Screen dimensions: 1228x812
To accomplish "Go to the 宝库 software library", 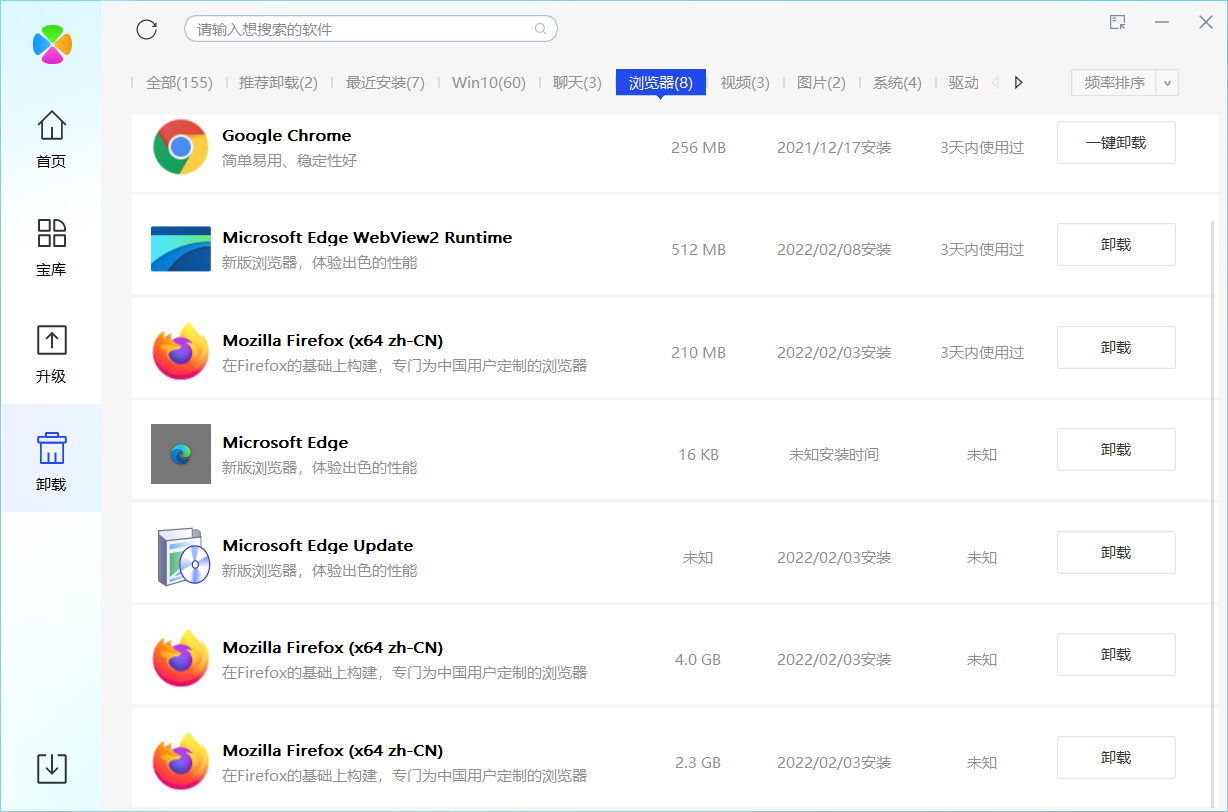I will point(51,247).
